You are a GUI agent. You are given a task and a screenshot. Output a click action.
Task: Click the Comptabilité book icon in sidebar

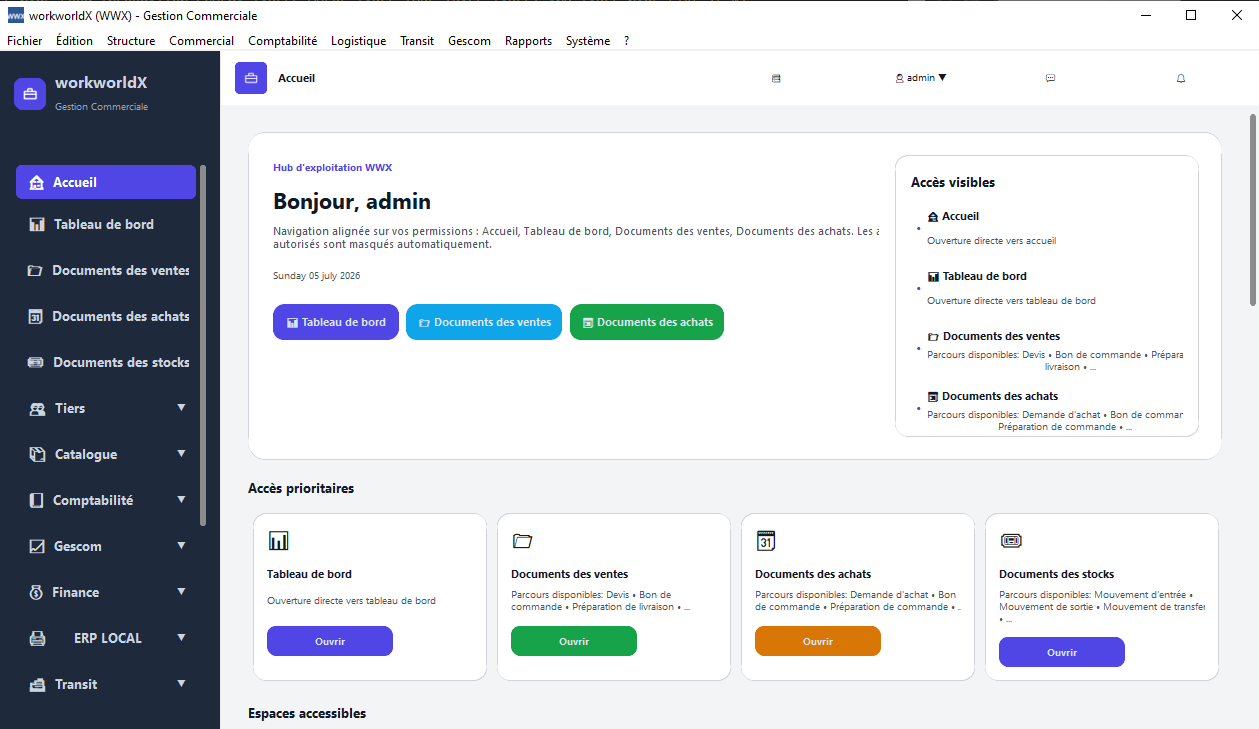[x=36, y=501]
